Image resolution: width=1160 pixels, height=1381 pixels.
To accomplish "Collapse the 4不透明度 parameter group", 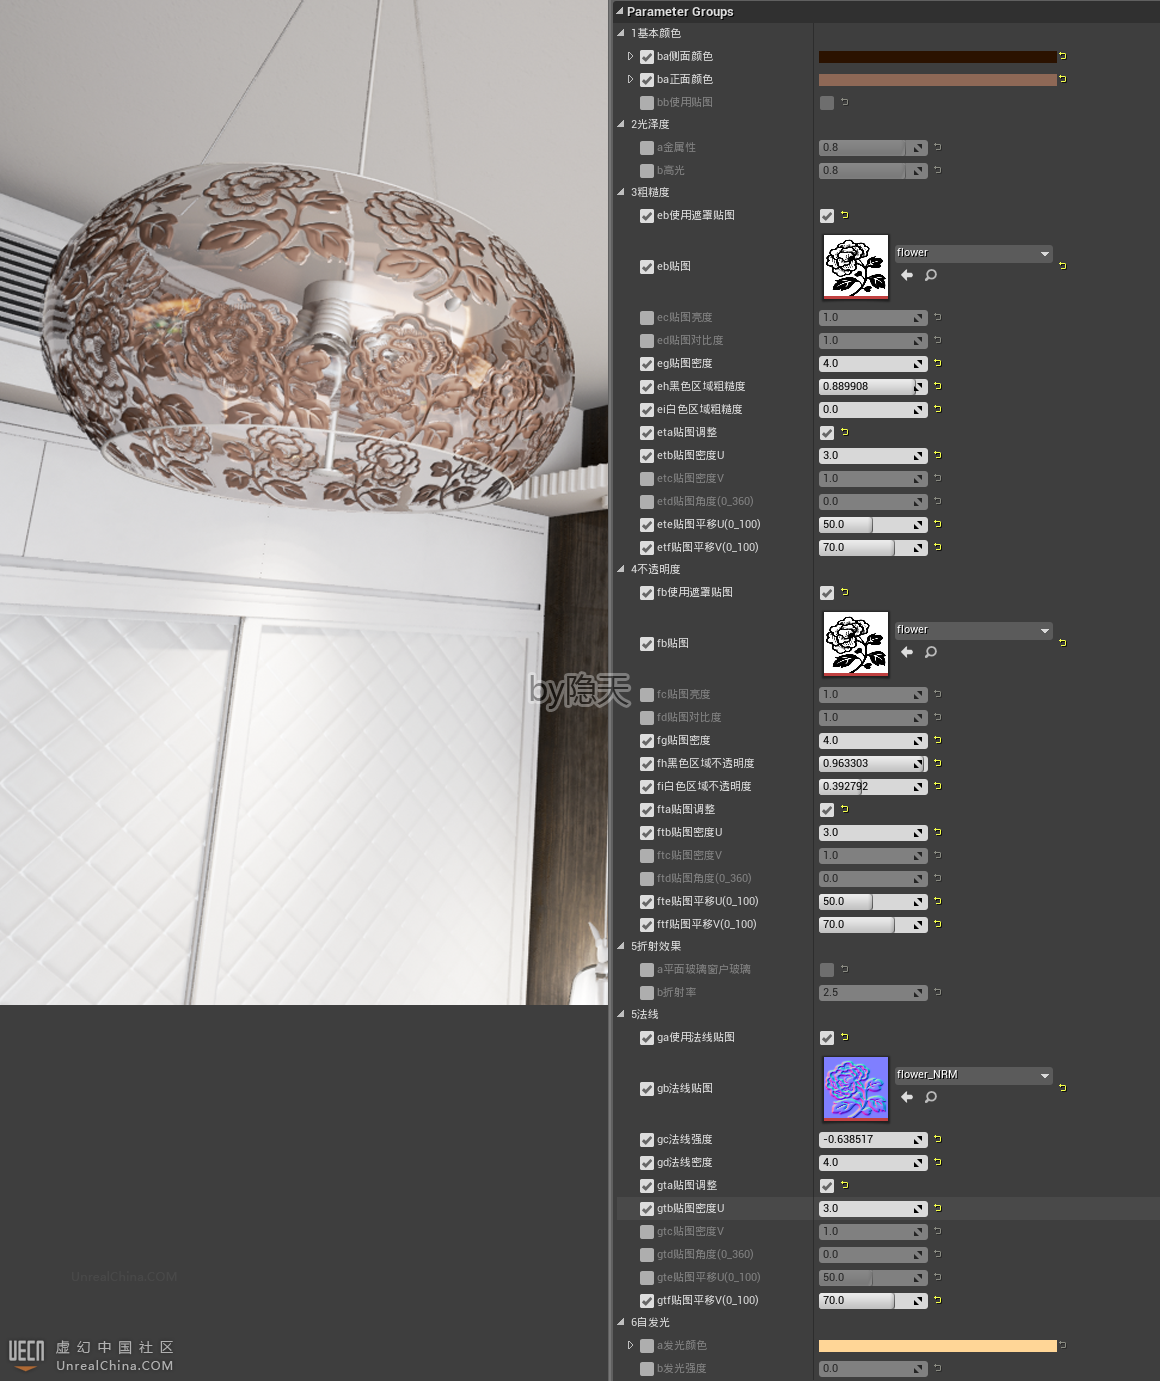I will click(621, 569).
